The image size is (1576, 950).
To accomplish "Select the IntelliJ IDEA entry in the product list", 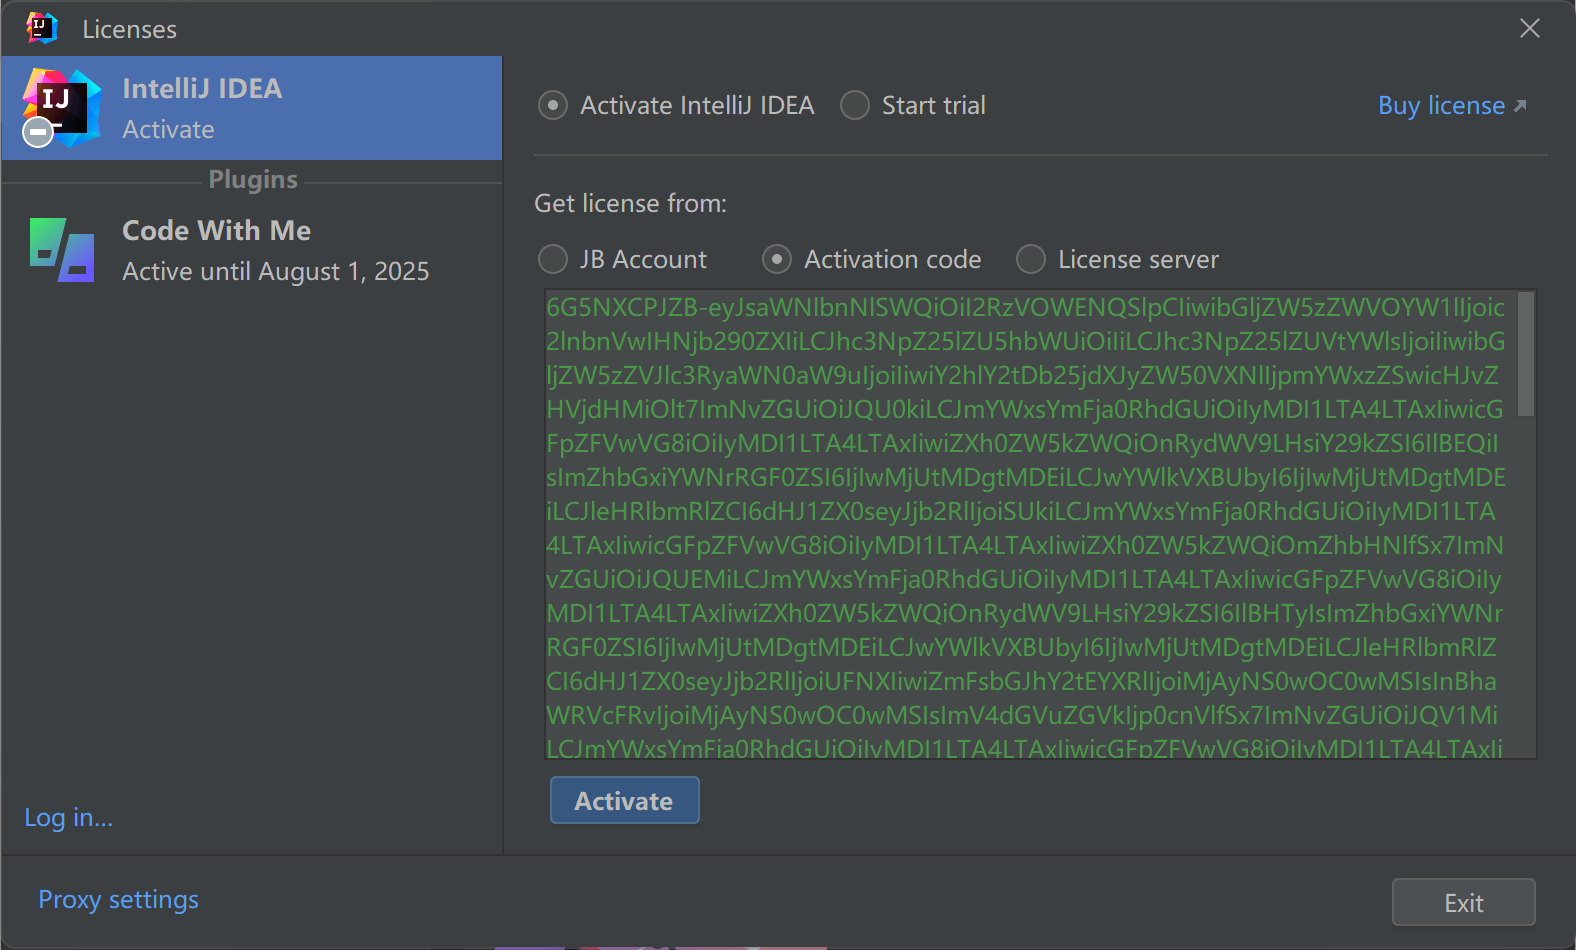I will [252, 108].
